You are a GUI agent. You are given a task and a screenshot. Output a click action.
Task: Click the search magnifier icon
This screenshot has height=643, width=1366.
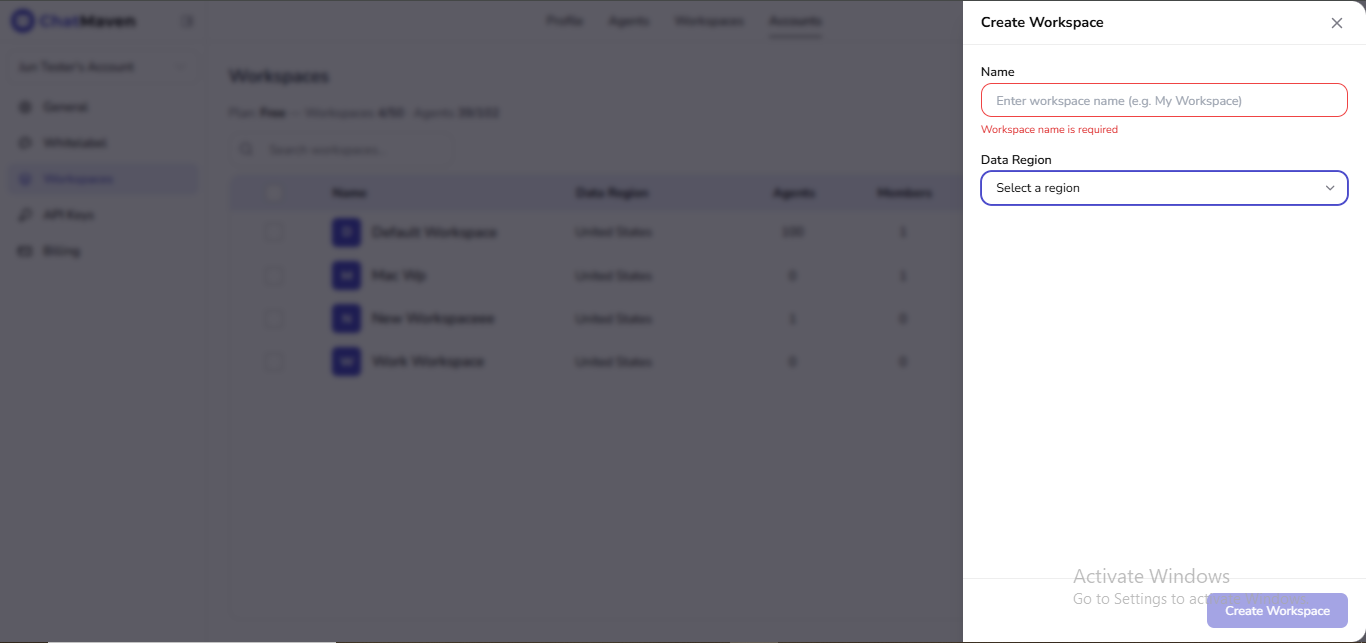(x=246, y=148)
